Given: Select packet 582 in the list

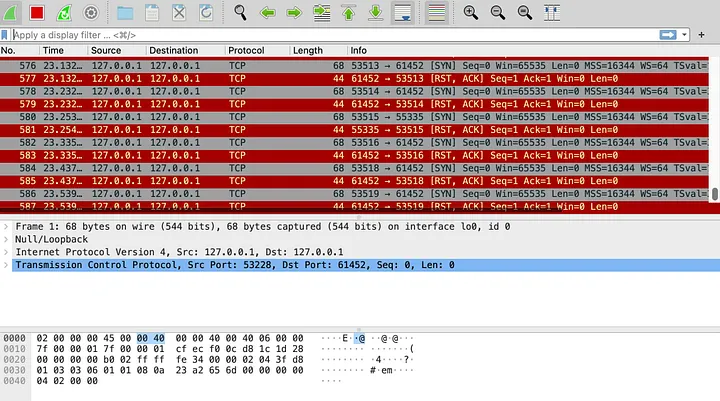Looking at the screenshot, I should coord(354,143).
